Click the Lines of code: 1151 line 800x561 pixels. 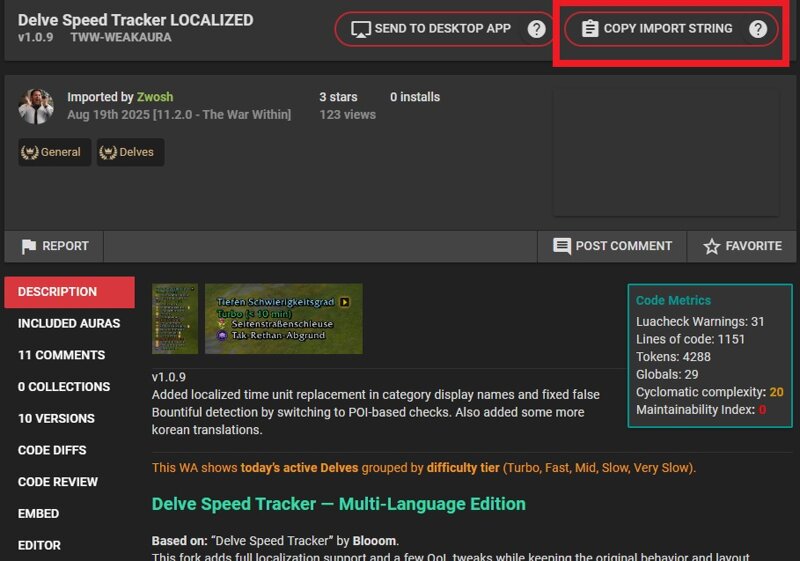click(x=690, y=340)
